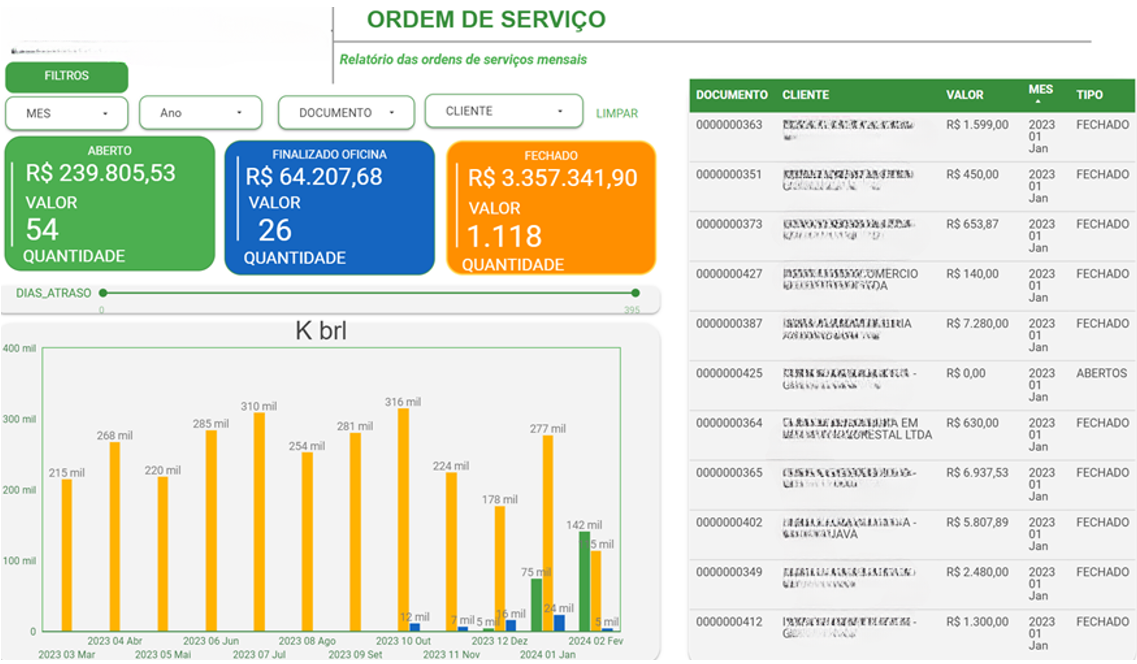Select document 0000000427 in table
The width and height of the screenshot is (1137, 664).
click(729, 274)
